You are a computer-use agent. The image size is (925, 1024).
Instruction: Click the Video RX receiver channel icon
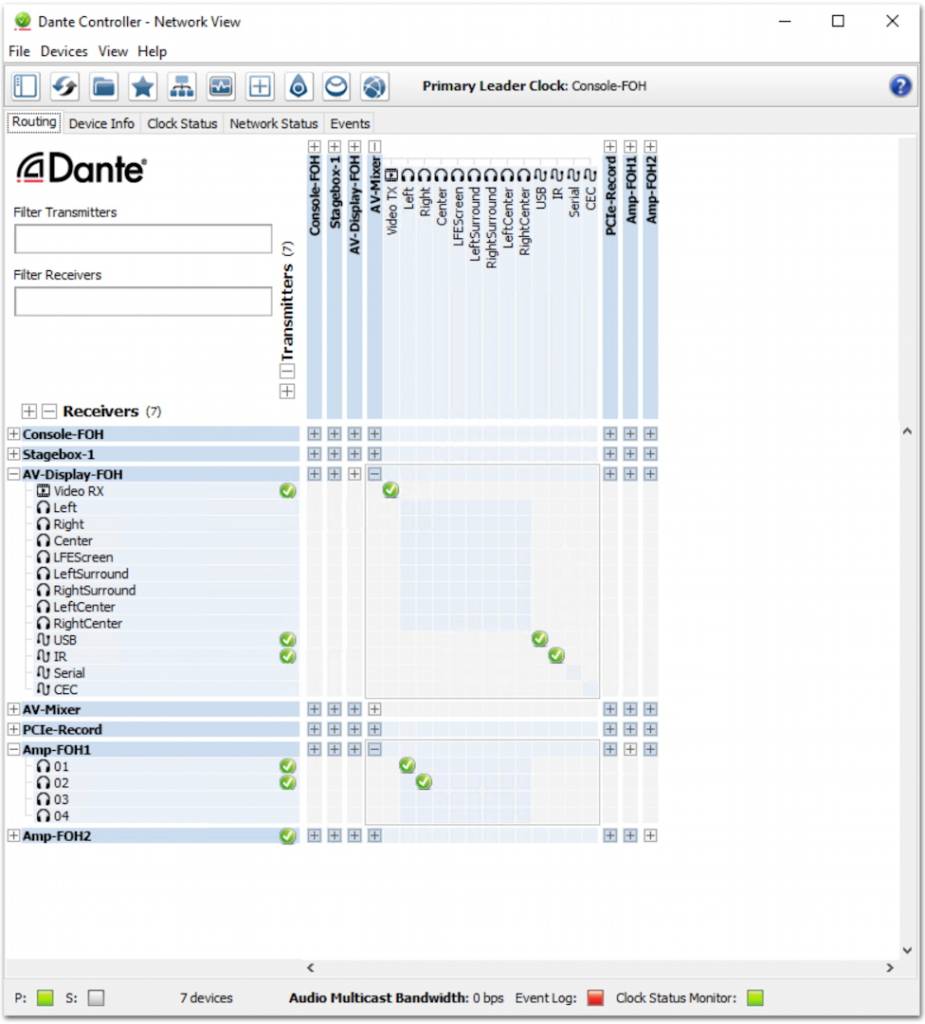43,491
